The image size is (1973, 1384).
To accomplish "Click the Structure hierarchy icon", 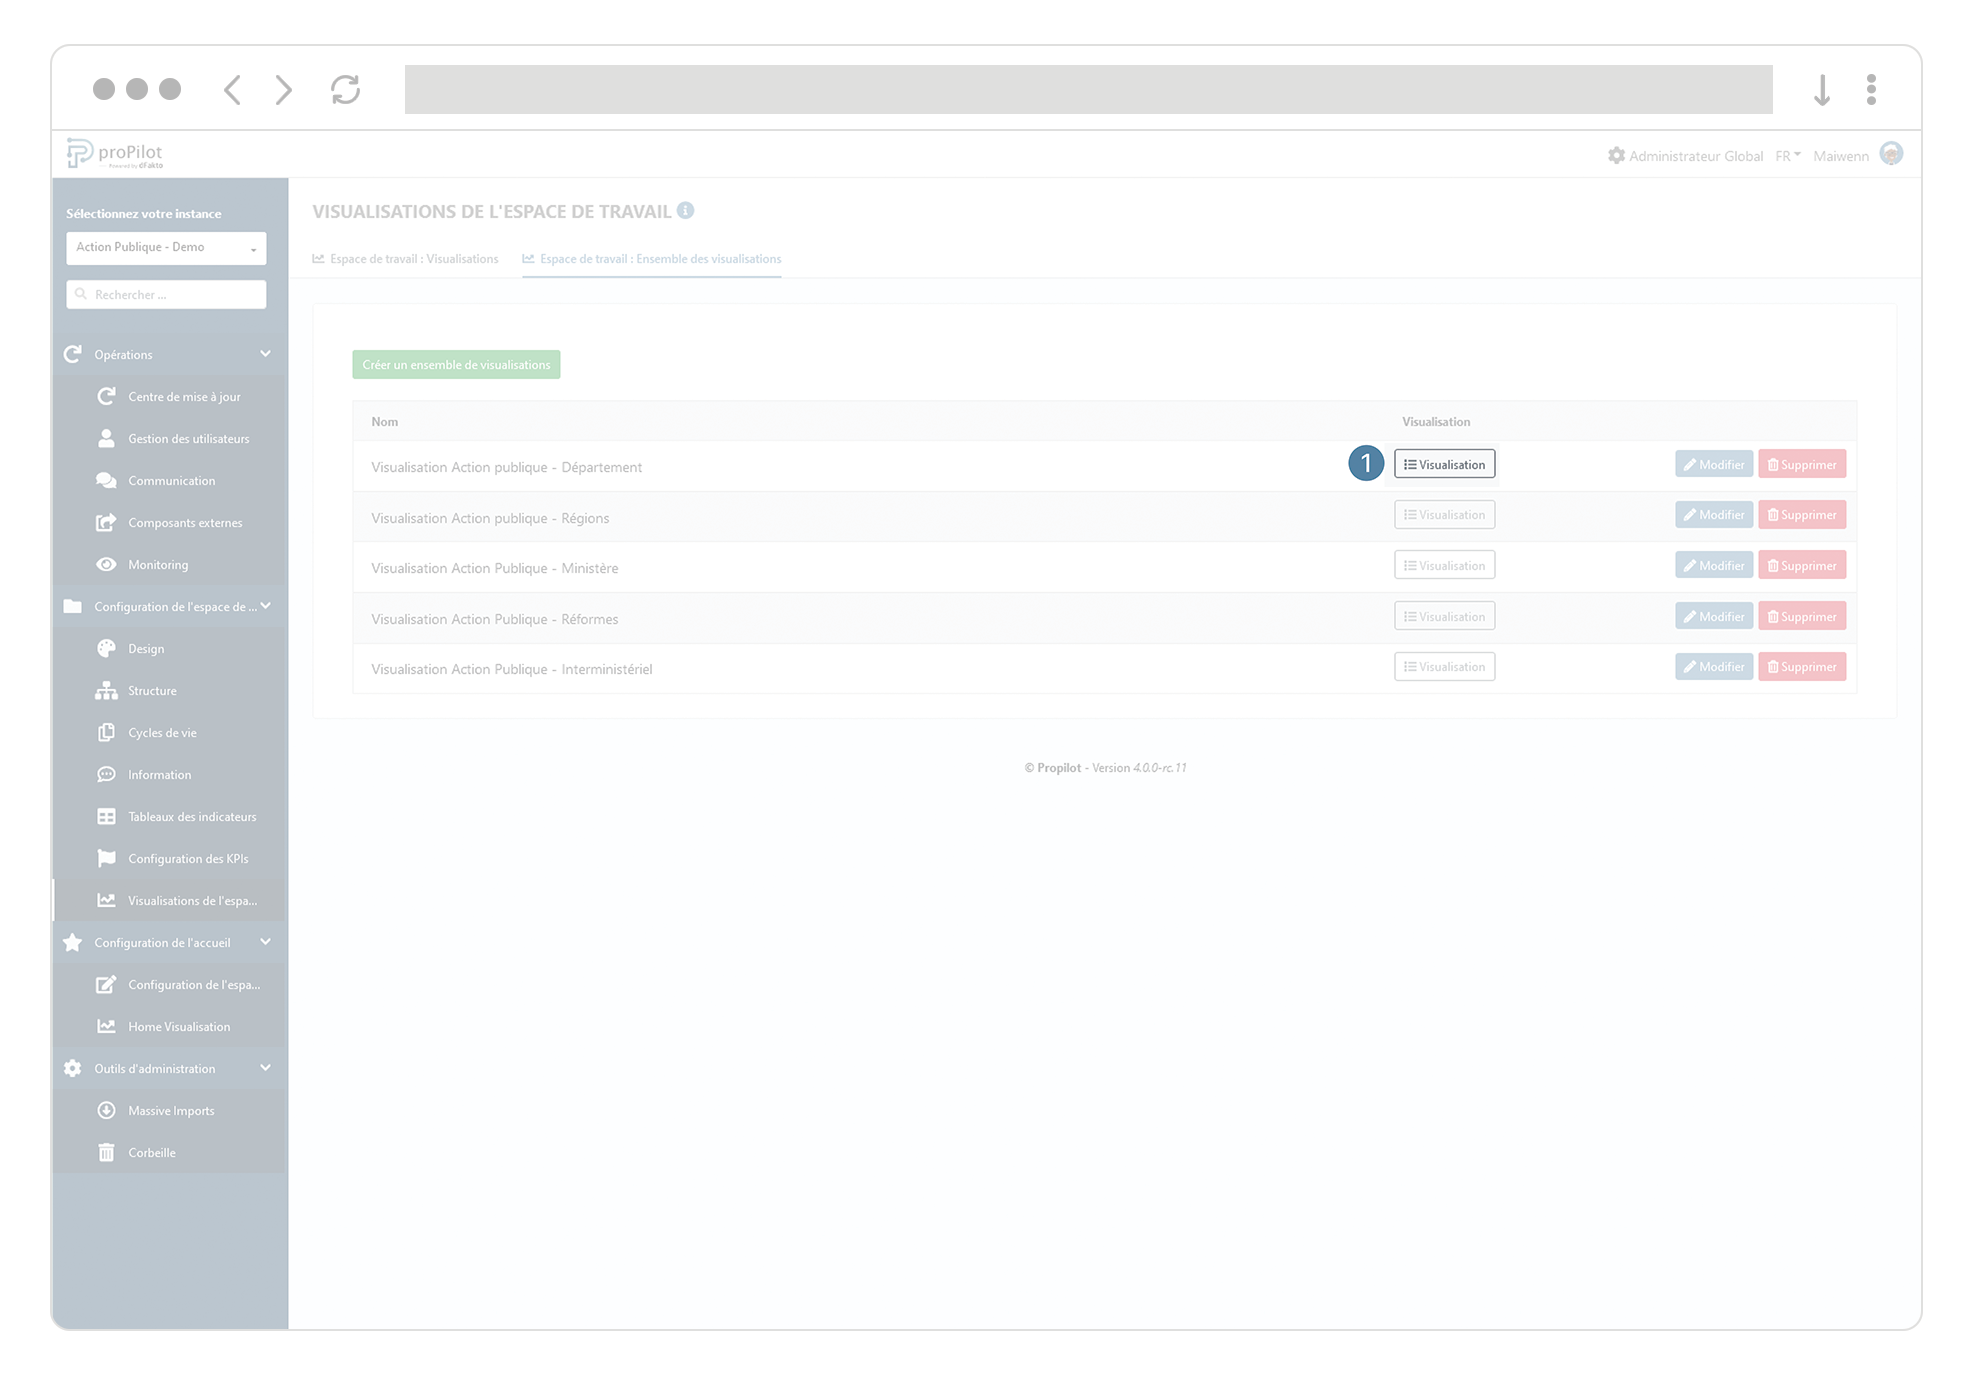I will 106,691.
